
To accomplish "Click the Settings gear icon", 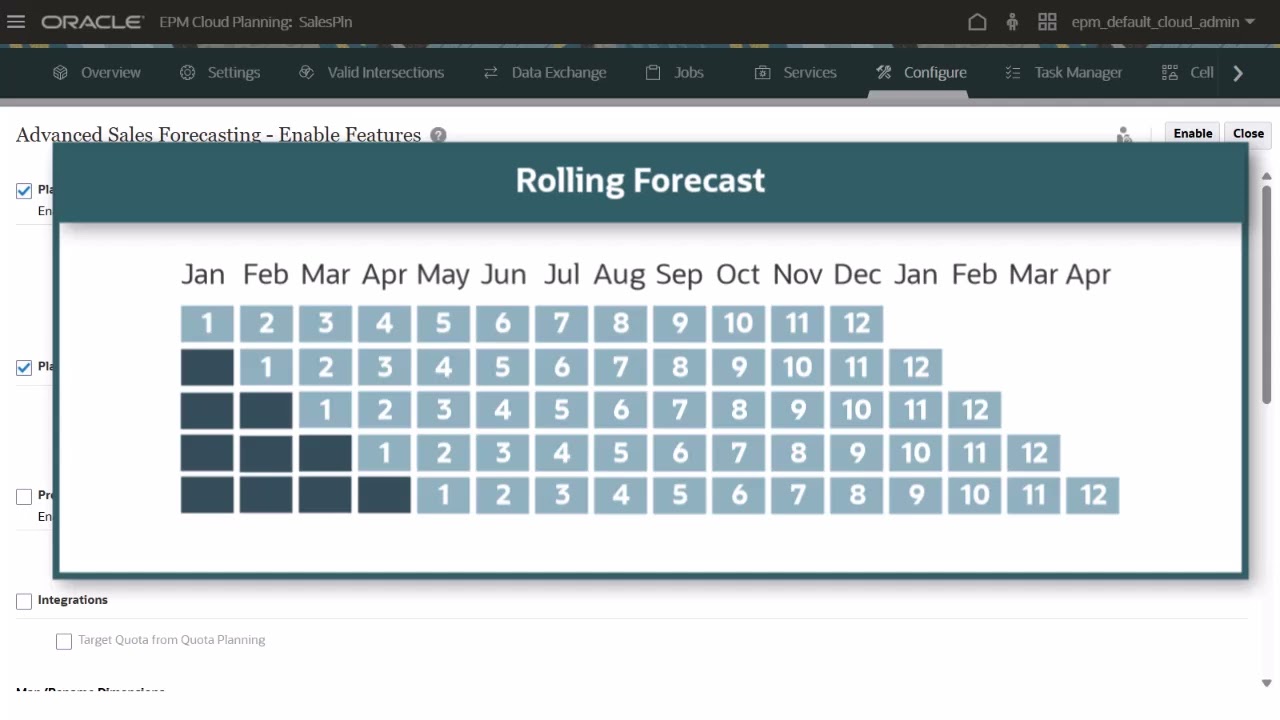I will (187, 72).
